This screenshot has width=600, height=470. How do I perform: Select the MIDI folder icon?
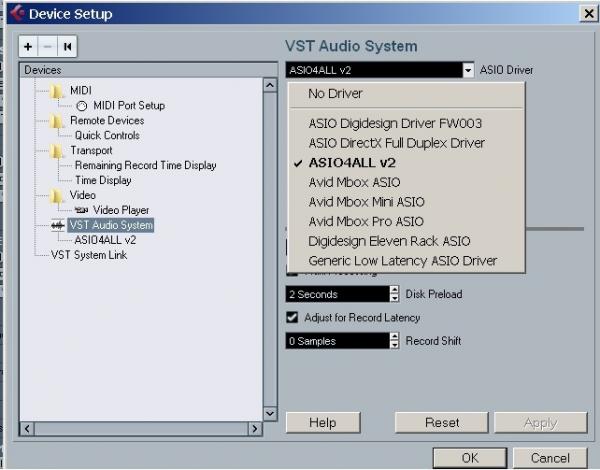57,91
